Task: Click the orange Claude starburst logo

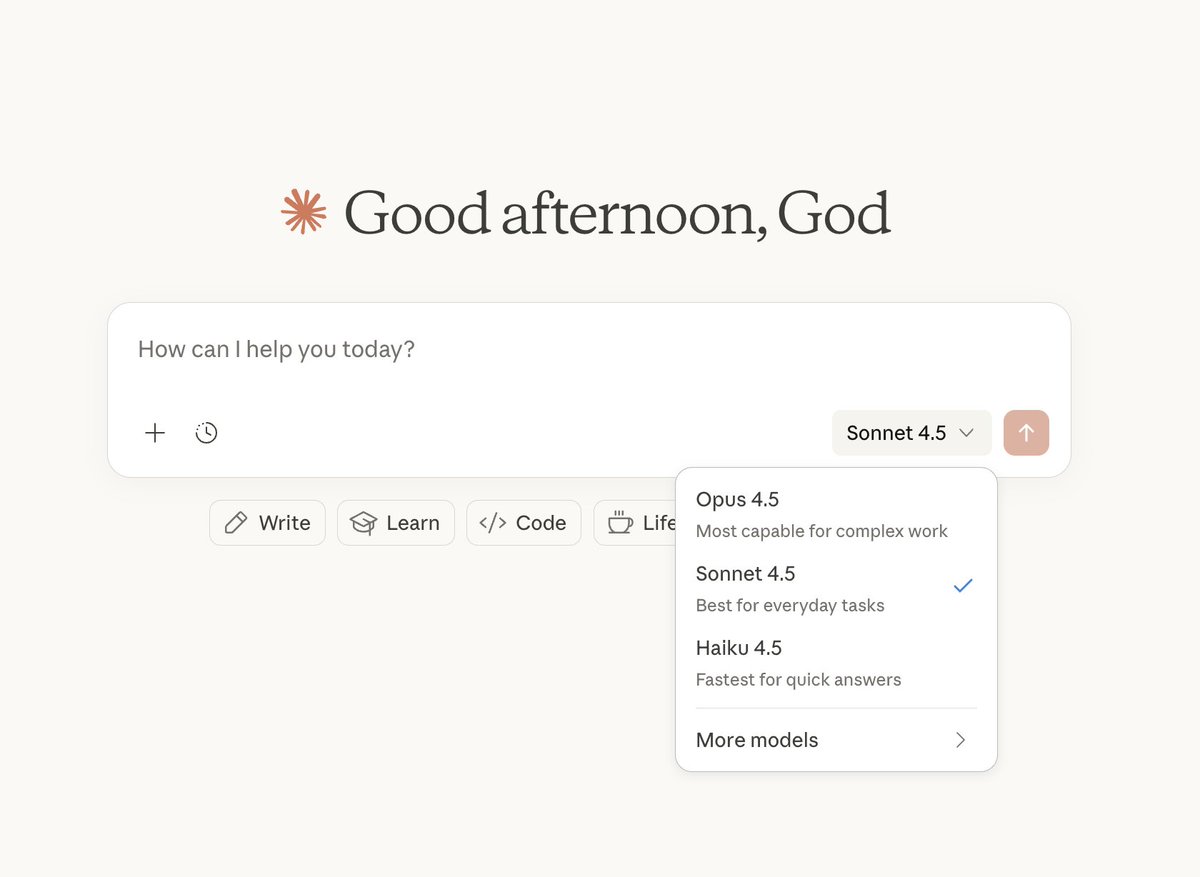Action: tap(304, 212)
